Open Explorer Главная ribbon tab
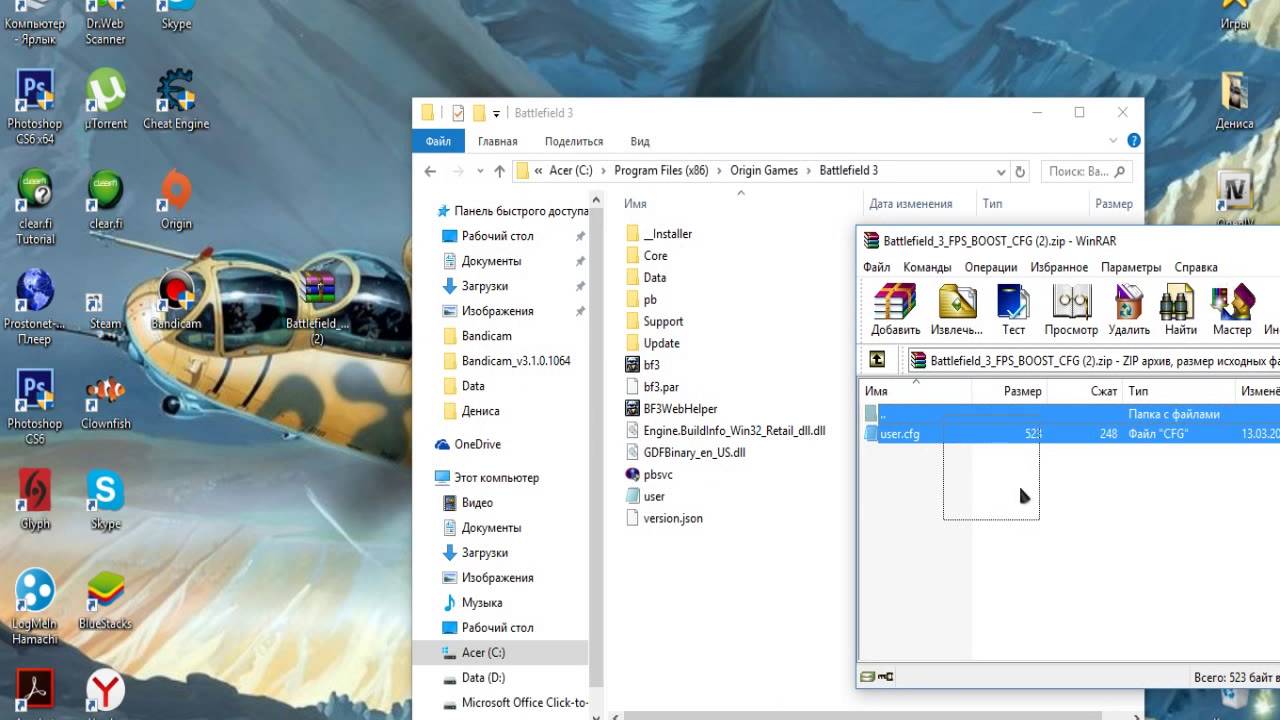The image size is (1280, 720). click(x=497, y=141)
